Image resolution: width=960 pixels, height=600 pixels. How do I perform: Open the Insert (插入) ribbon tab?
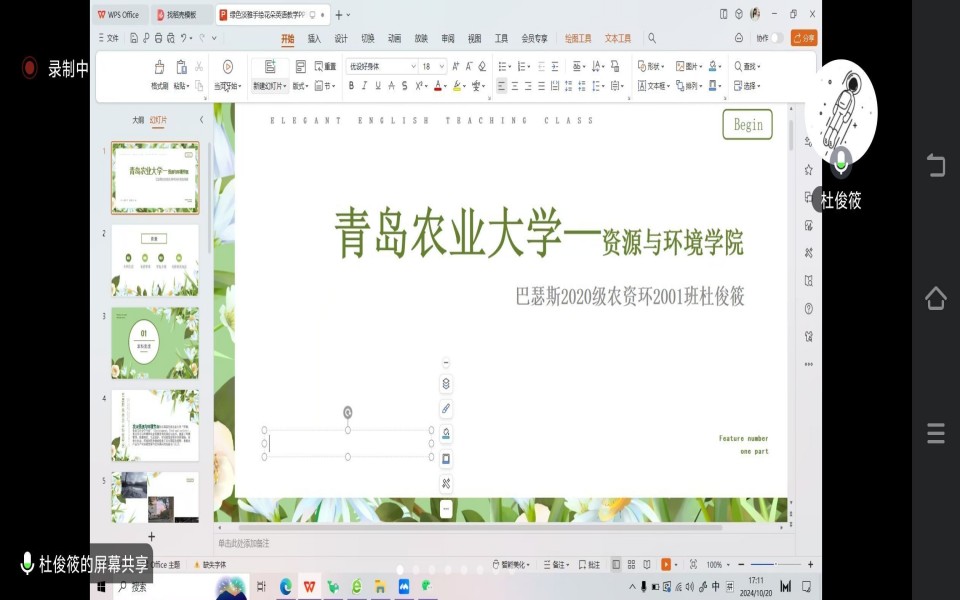pos(314,38)
